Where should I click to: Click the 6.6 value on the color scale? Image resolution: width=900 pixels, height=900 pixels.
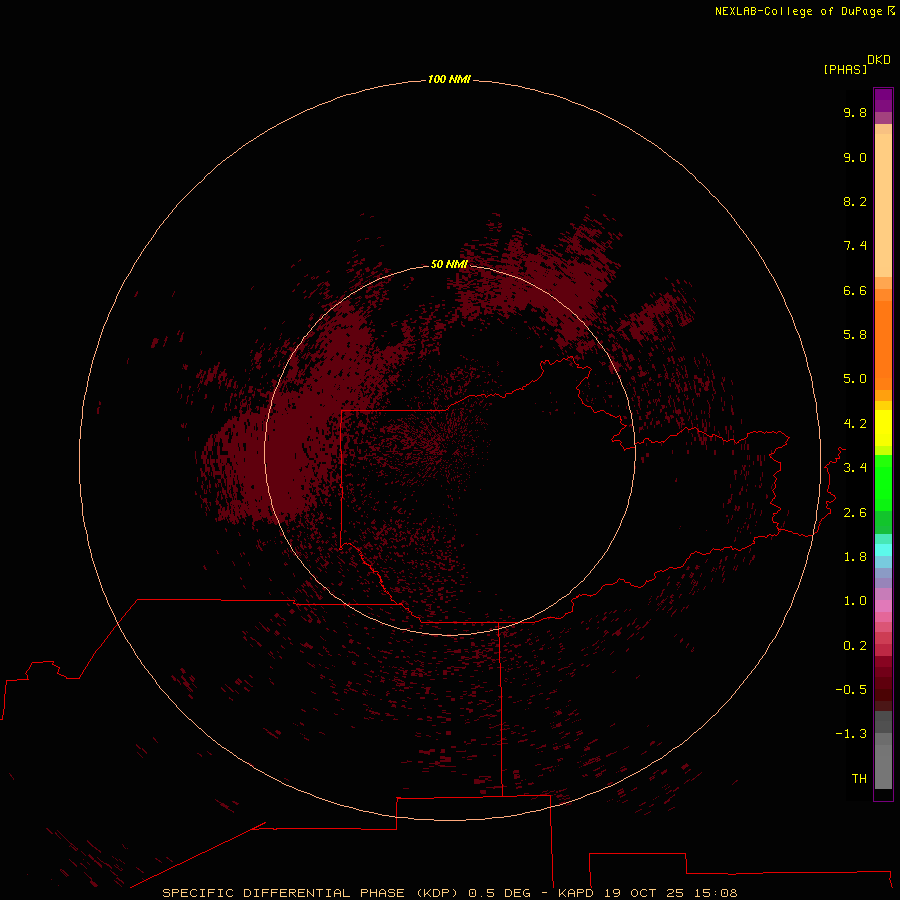click(855, 290)
